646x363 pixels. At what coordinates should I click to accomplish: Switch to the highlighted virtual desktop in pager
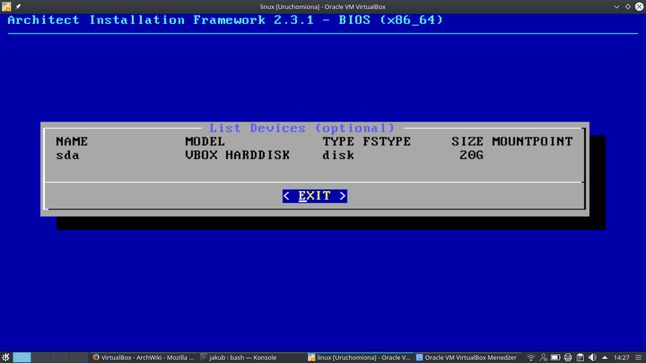click(x=22, y=357)
